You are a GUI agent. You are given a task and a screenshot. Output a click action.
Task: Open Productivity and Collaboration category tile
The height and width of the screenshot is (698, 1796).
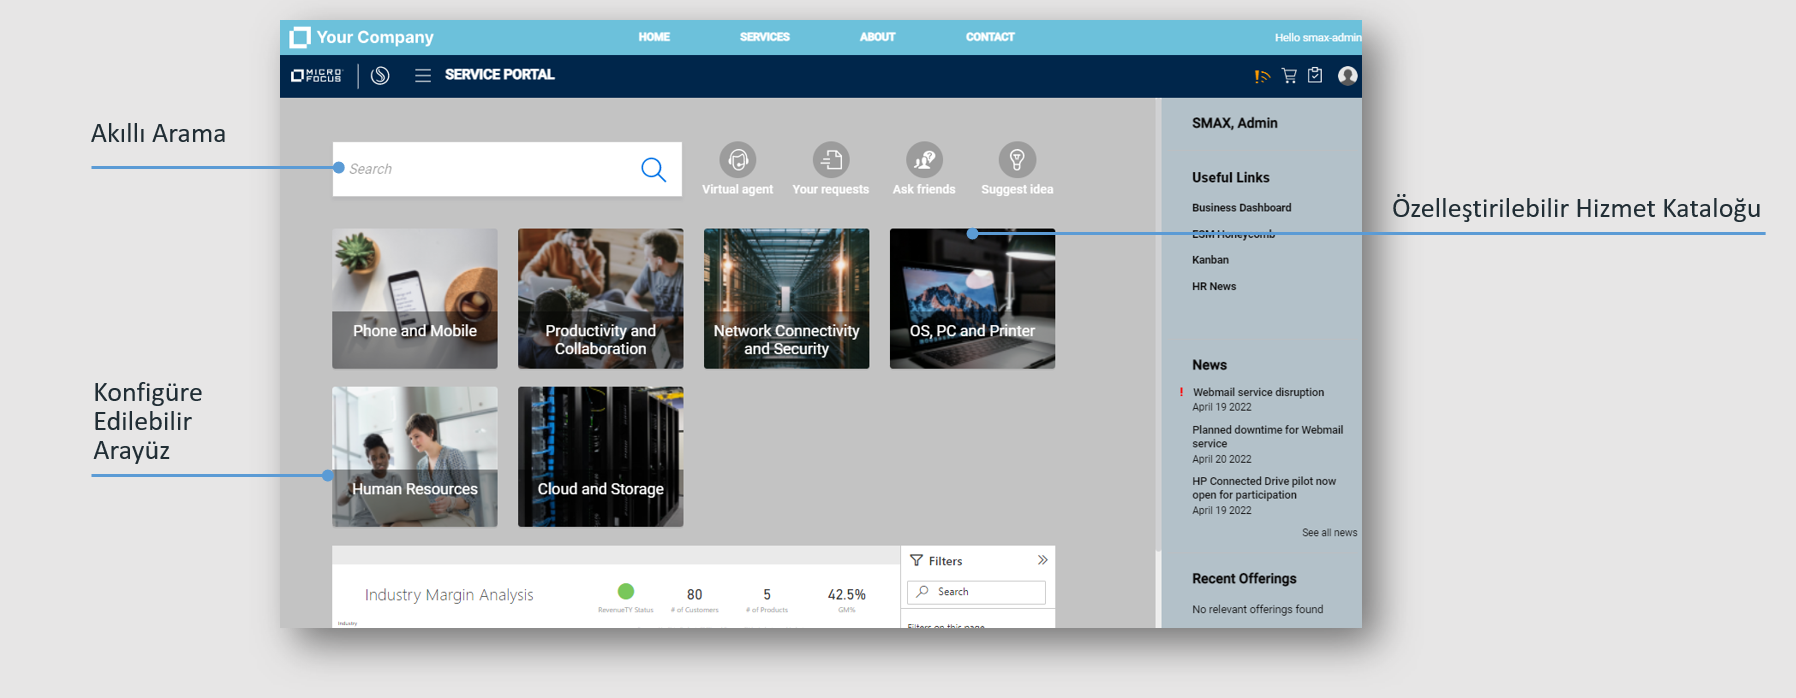click(601, 299)
